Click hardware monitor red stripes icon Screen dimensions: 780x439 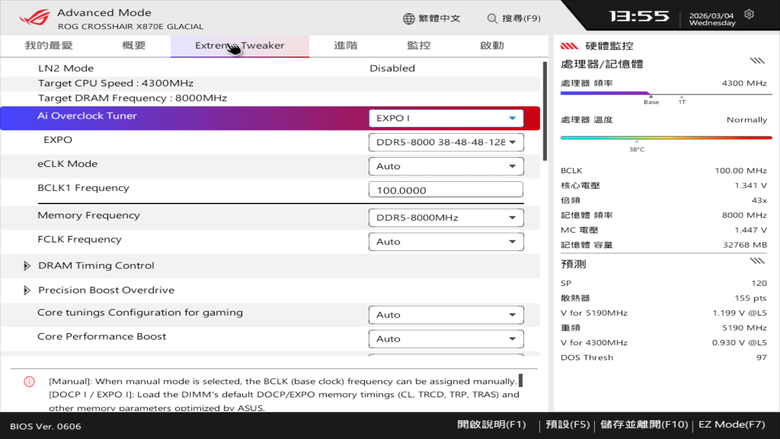click(x=569, y=46)
